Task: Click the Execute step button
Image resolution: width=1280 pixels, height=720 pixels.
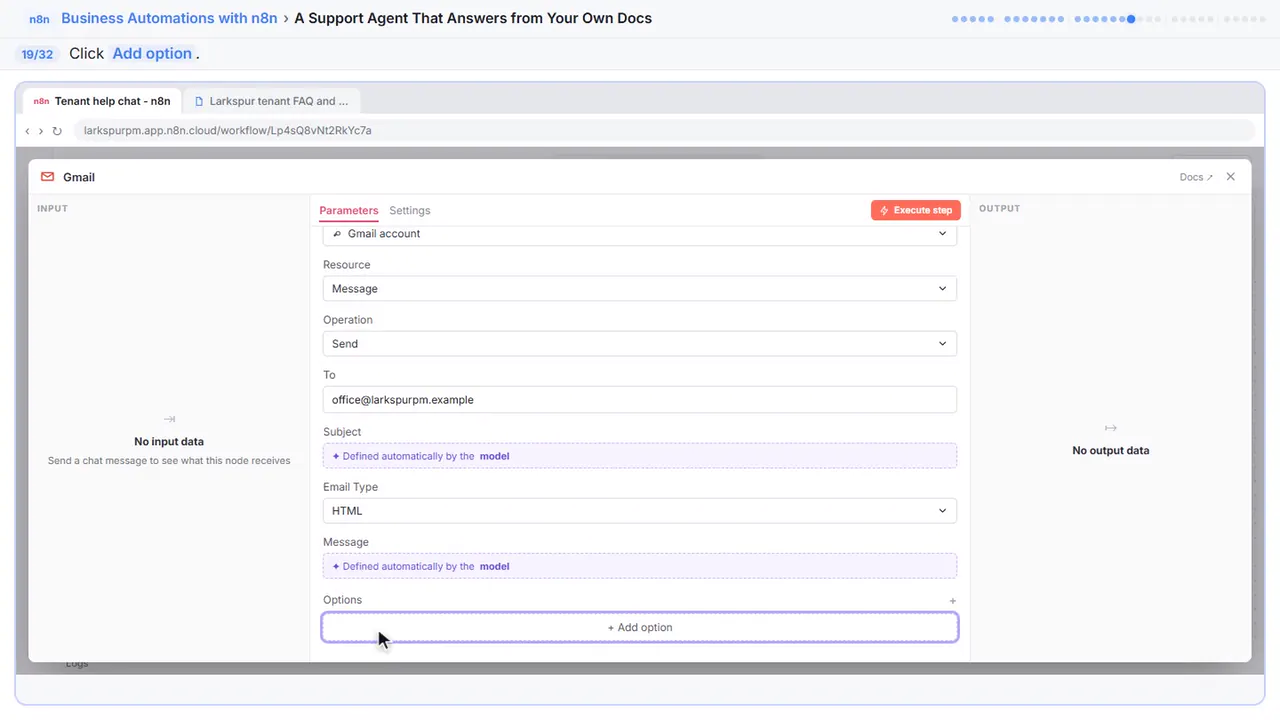Action: [x=916, y=211]
